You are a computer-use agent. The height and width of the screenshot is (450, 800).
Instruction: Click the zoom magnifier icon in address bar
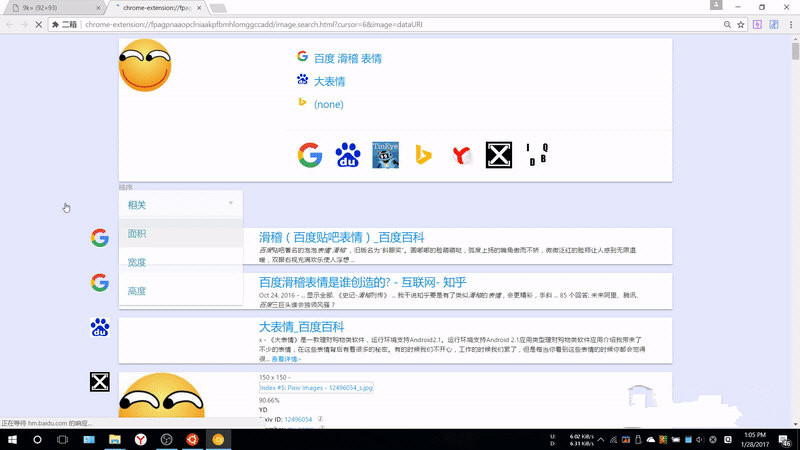pyautogui.click(x=727, y=24)
